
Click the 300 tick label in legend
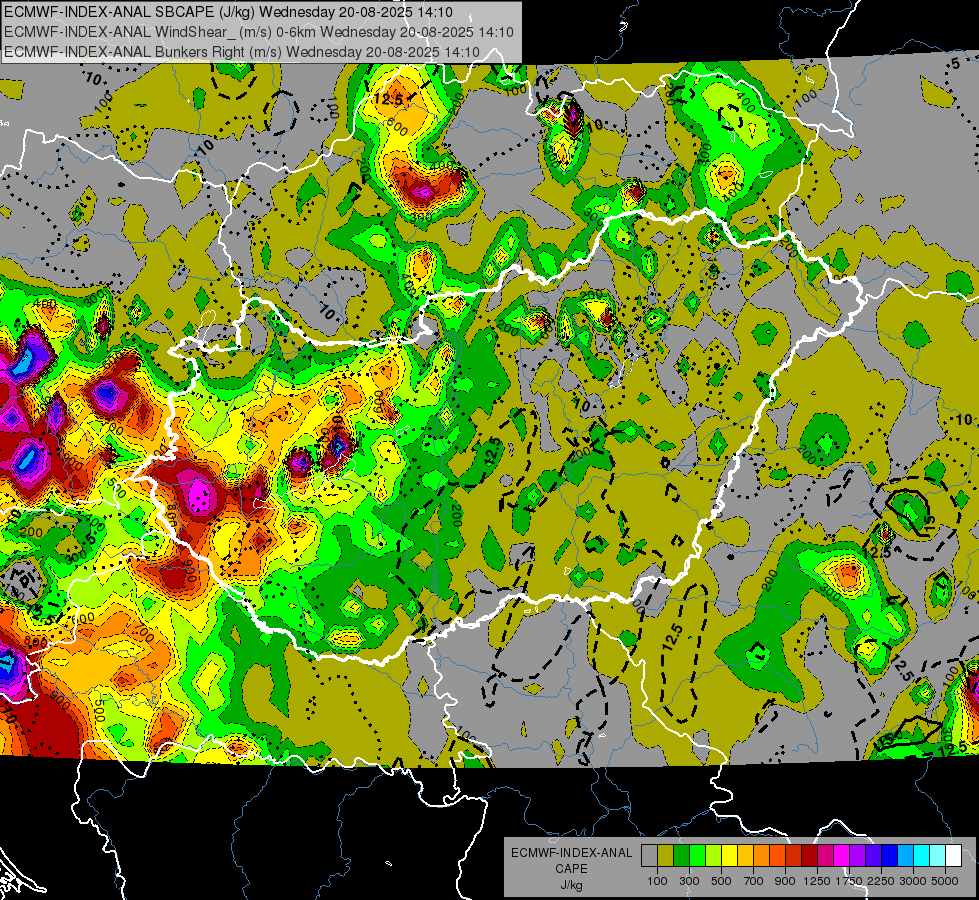[689, 881]
